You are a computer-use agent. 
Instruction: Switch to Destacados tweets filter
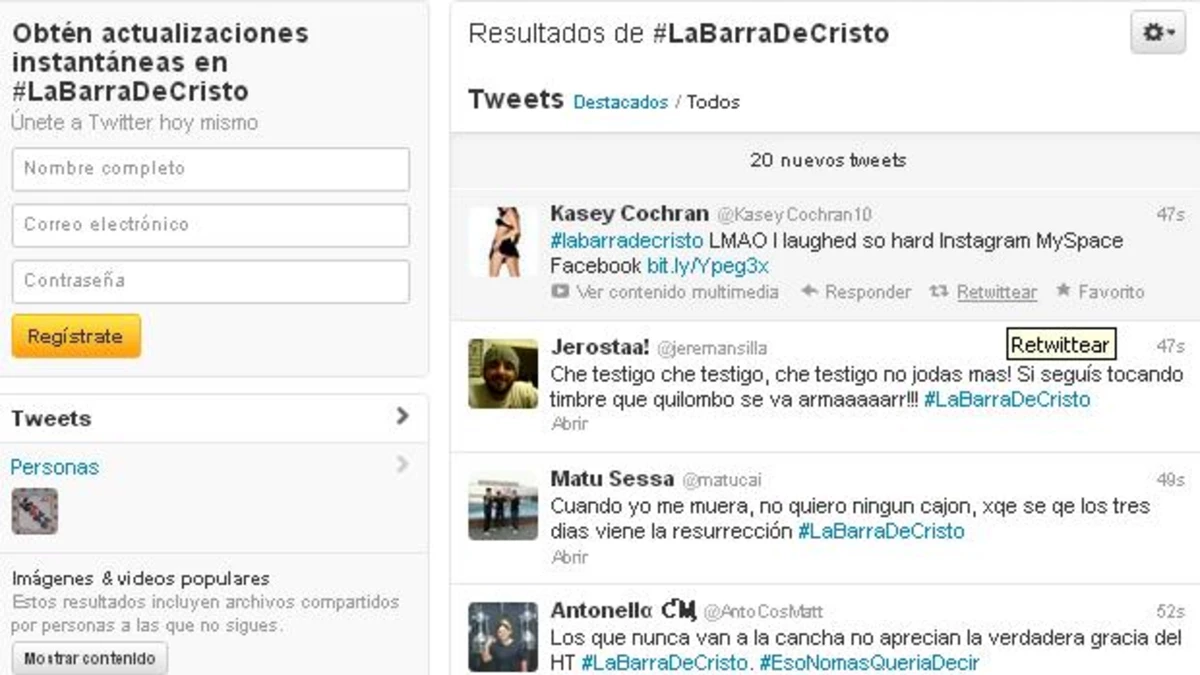coord(620,102)
